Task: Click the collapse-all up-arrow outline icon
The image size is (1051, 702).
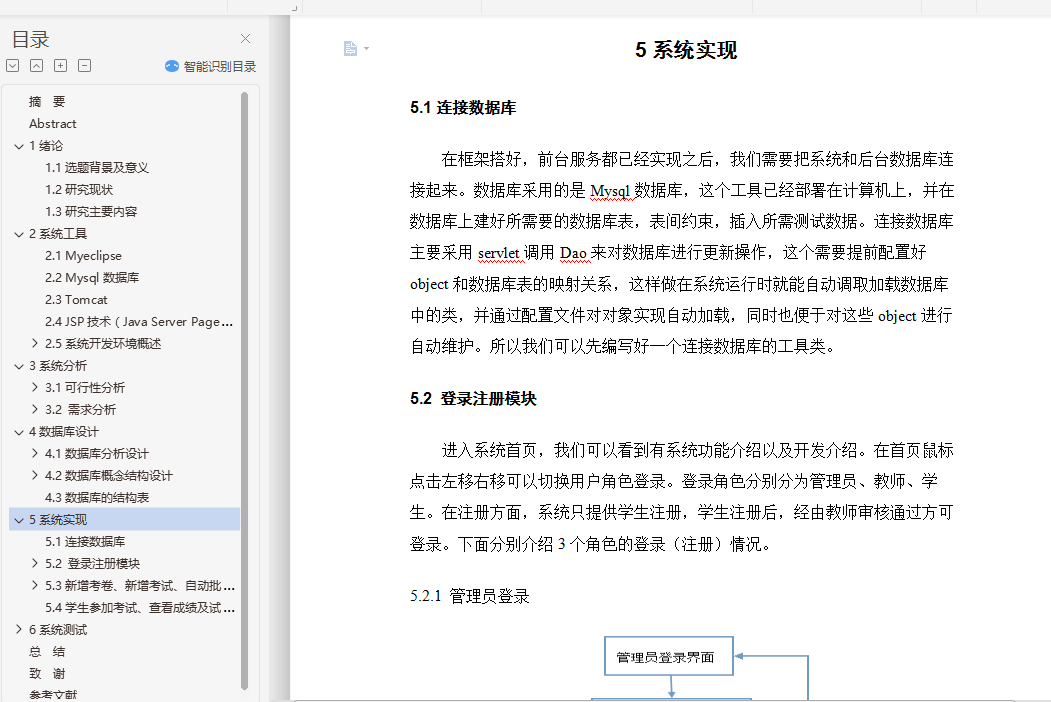Action: 37,66
